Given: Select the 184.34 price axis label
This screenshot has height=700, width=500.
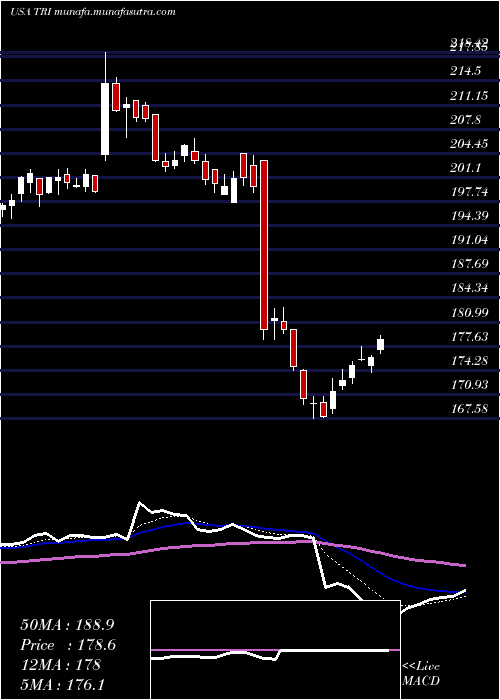Looking at the screenshot, I should (469, 288).
